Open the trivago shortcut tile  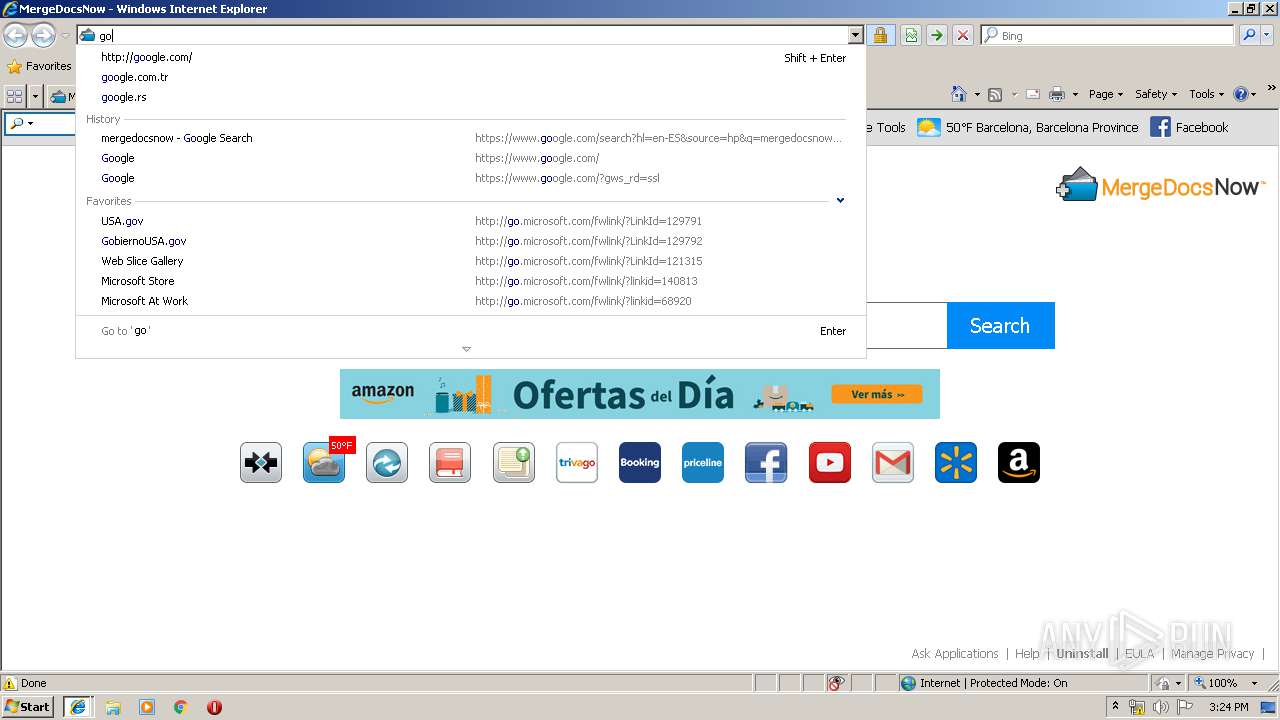pyautogui.click(x=577, y=463)
